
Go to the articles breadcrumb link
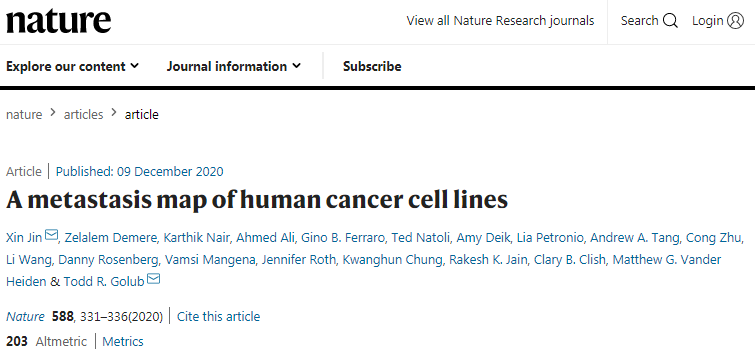(83, 115)
